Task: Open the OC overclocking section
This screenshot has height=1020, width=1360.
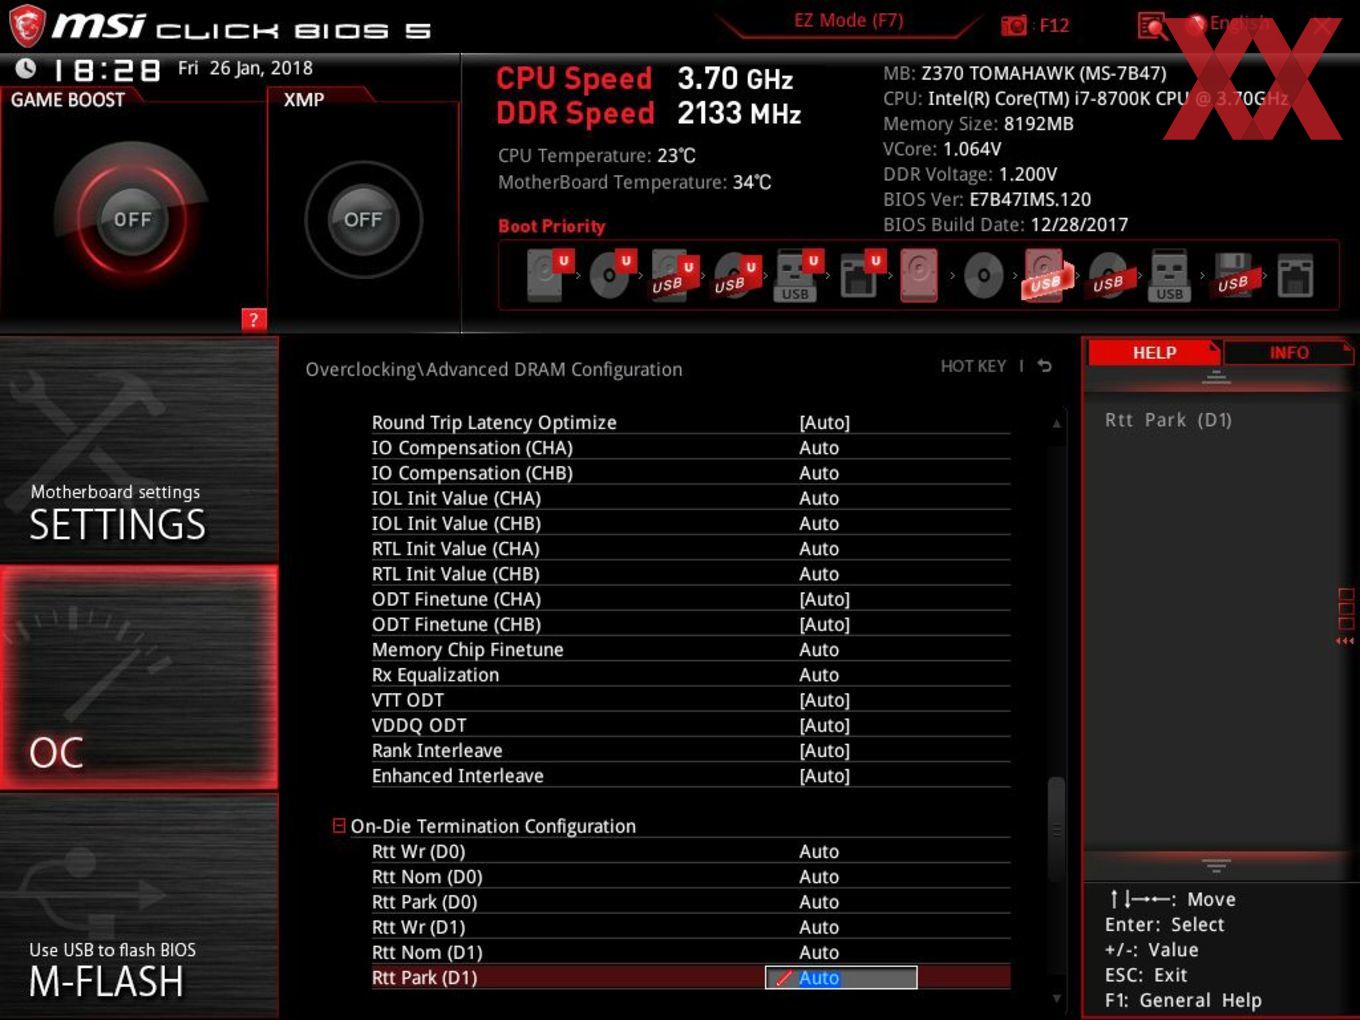Action: [x=139, y=678]
